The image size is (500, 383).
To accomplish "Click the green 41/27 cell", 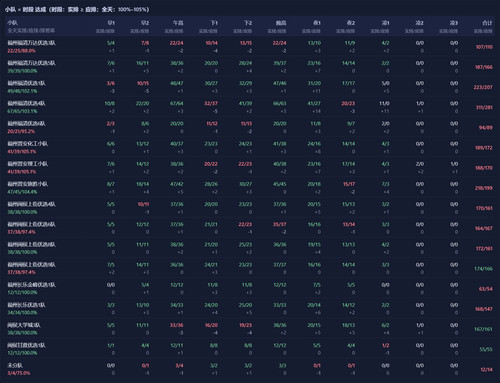I will (x=314, y=103).
